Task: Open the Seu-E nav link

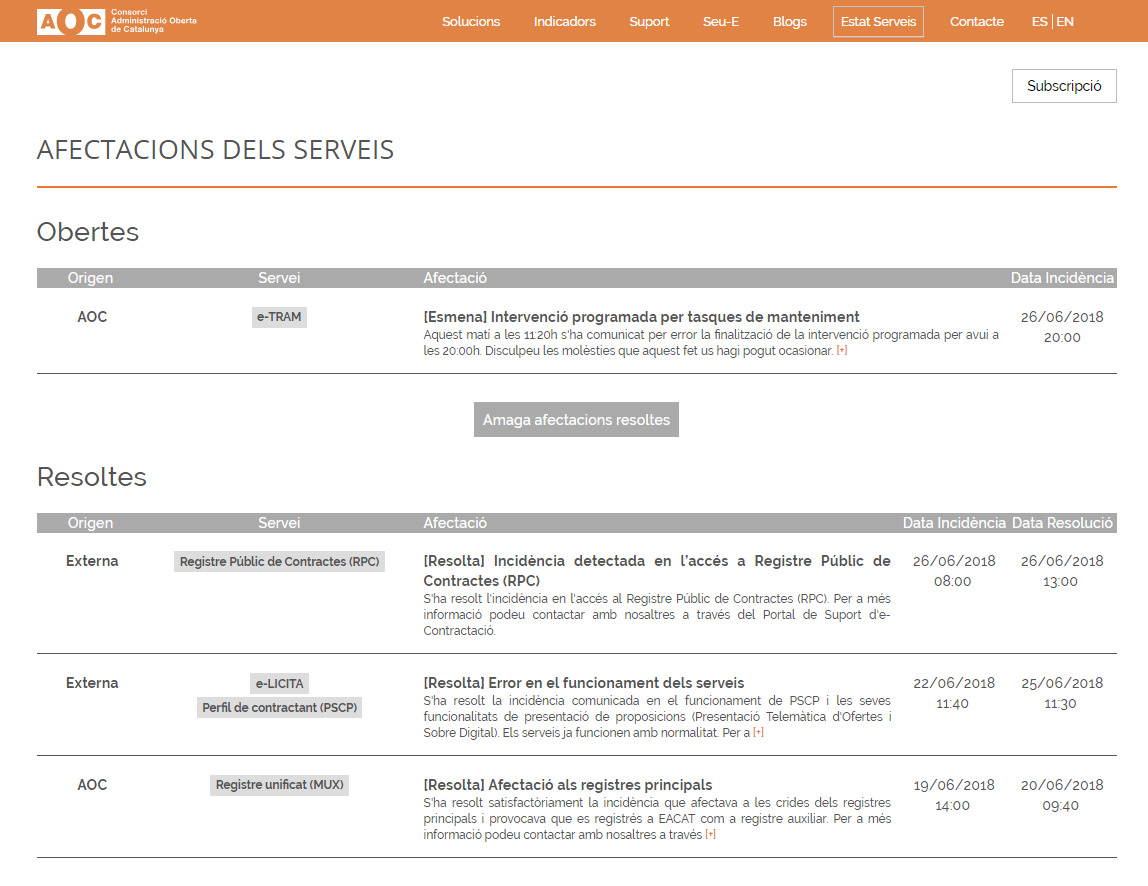Action: click(x=720, y=22)
